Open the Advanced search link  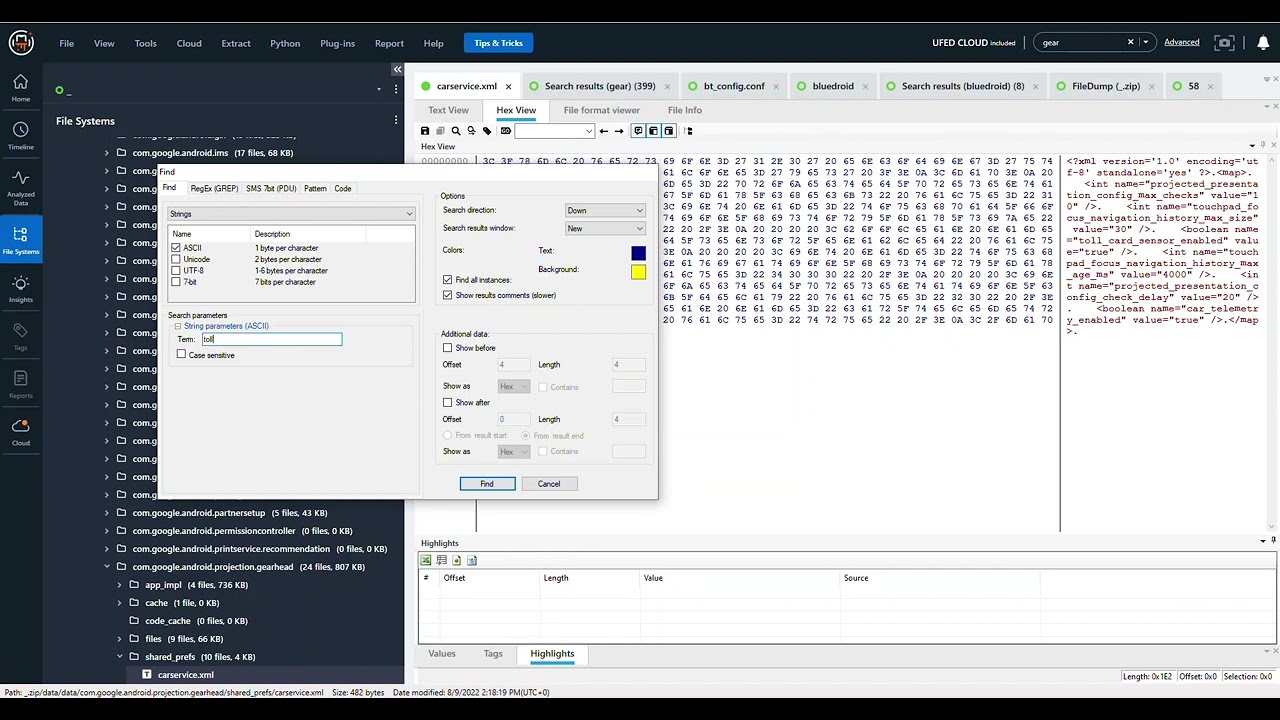point(1181,42)
